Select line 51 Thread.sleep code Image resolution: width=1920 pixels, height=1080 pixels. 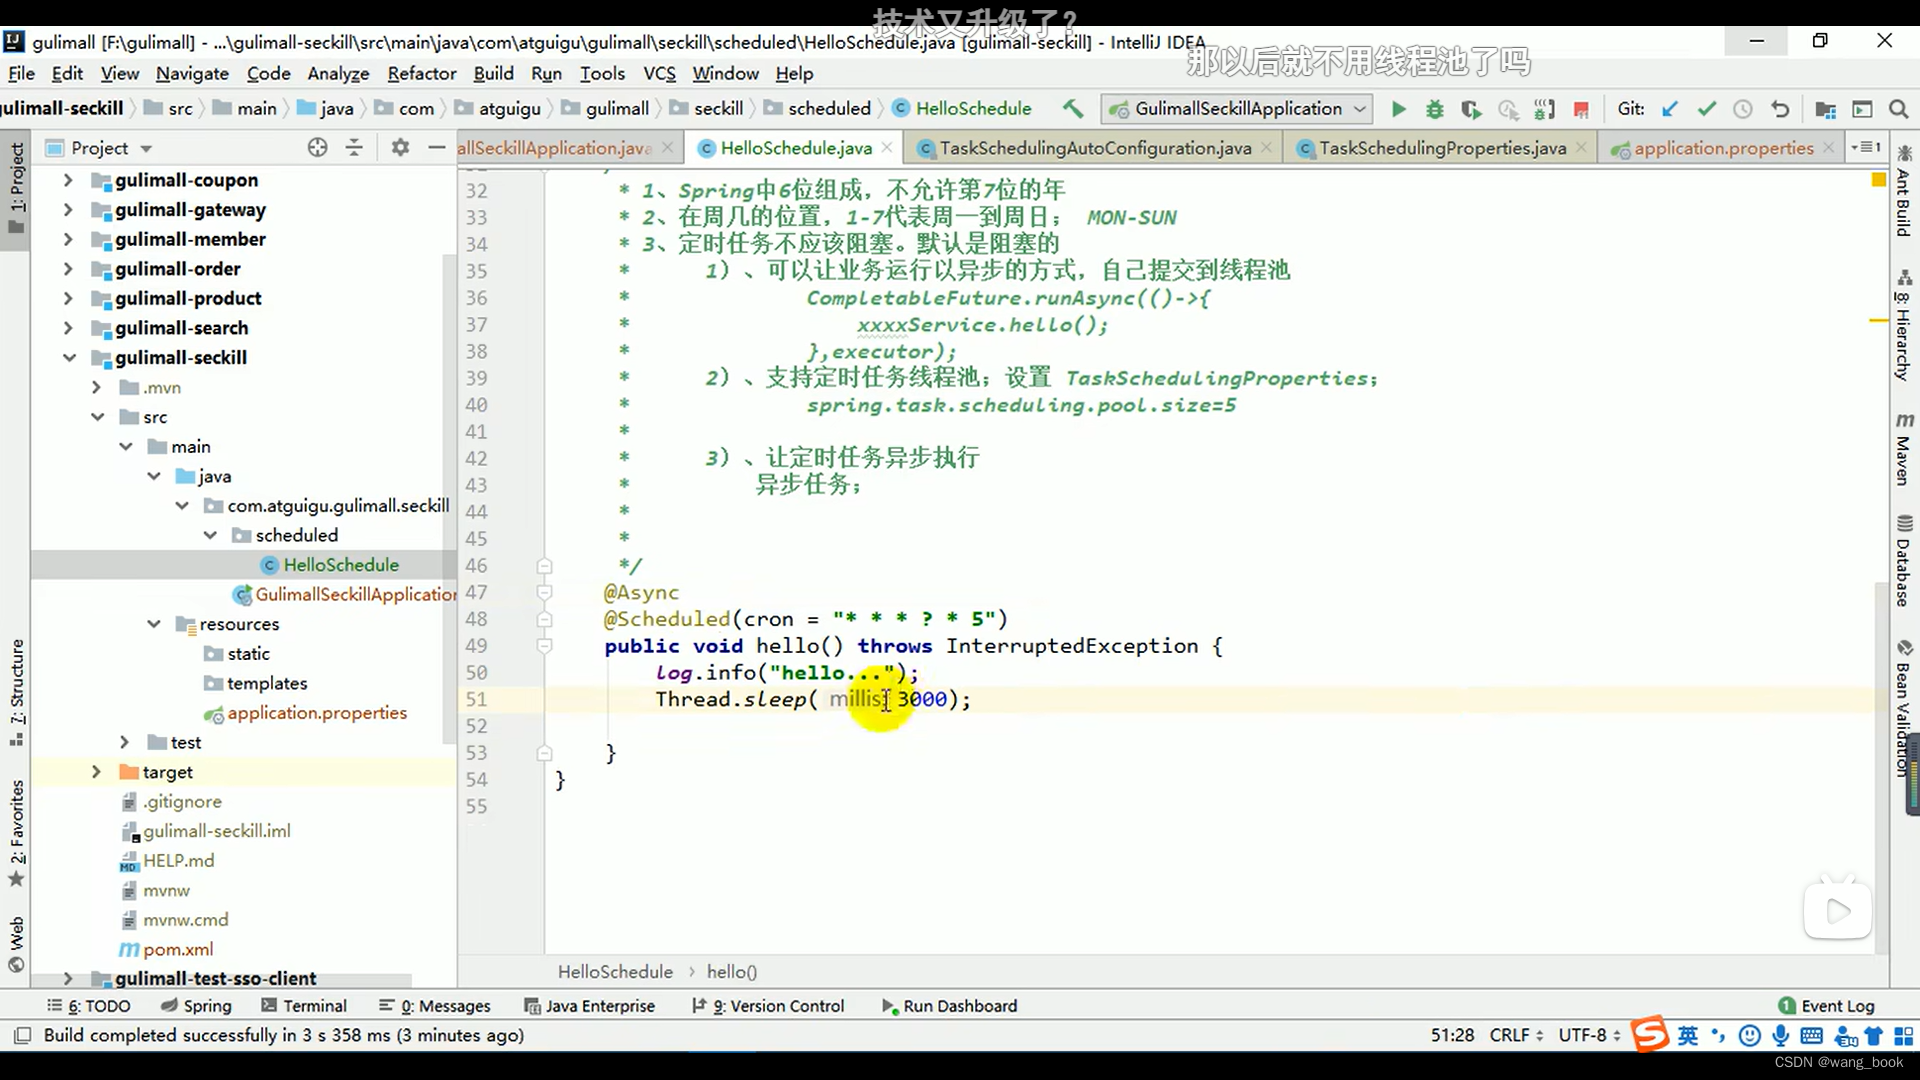click(812, 699)
